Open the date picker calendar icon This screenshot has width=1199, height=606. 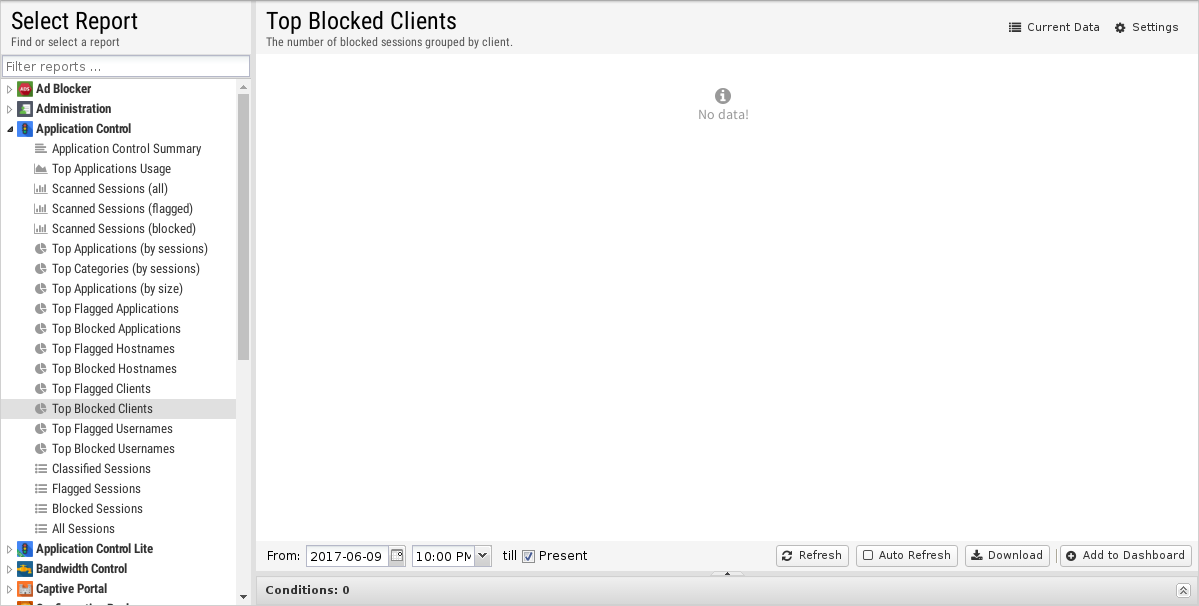(x=397, y=556)
